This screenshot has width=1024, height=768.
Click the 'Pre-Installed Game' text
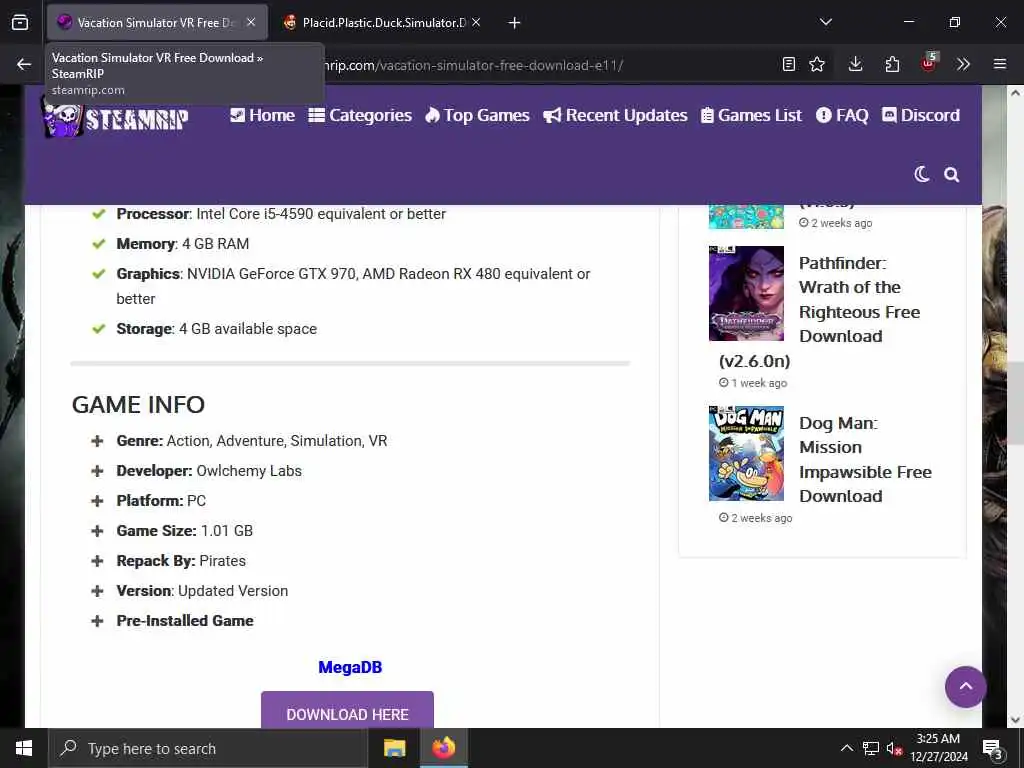point(185,621)
